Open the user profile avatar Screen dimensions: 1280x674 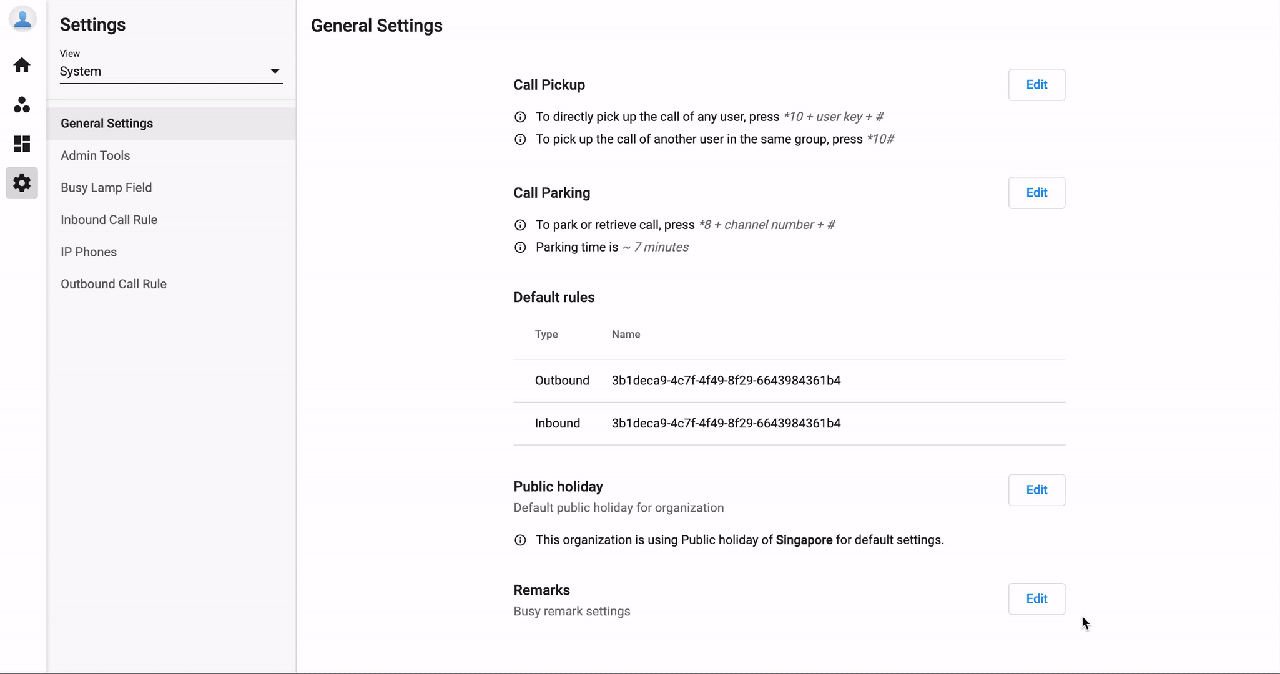point(22,19)
